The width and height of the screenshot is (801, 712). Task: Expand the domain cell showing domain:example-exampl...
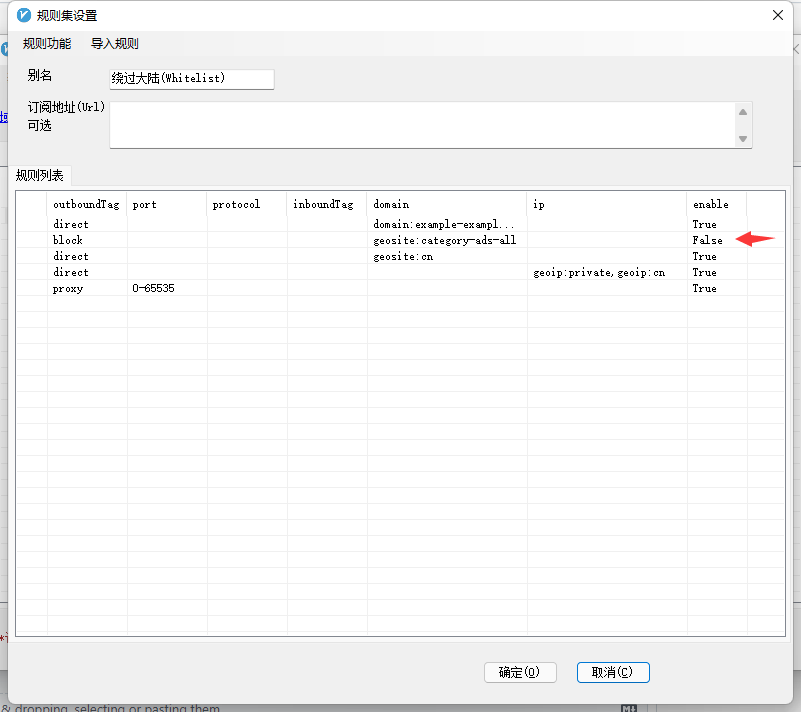444,224
